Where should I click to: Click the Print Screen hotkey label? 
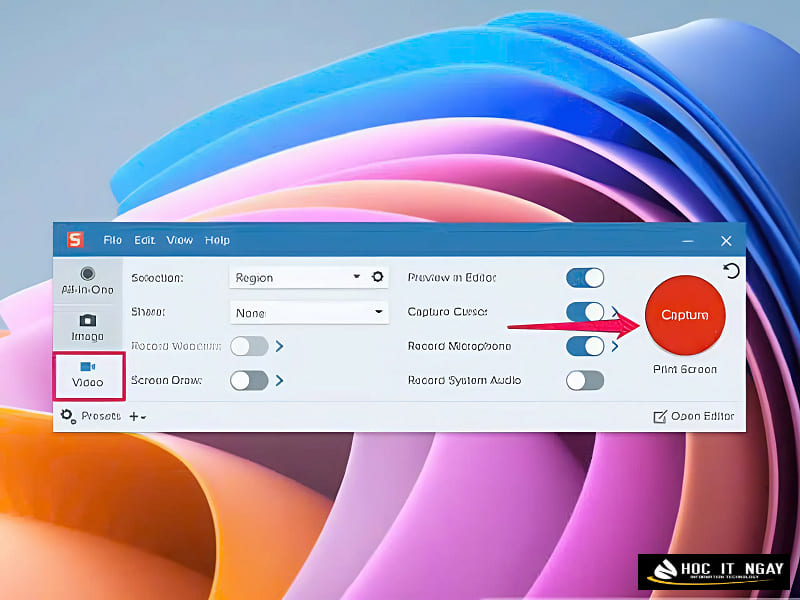(x=685, y=369)
